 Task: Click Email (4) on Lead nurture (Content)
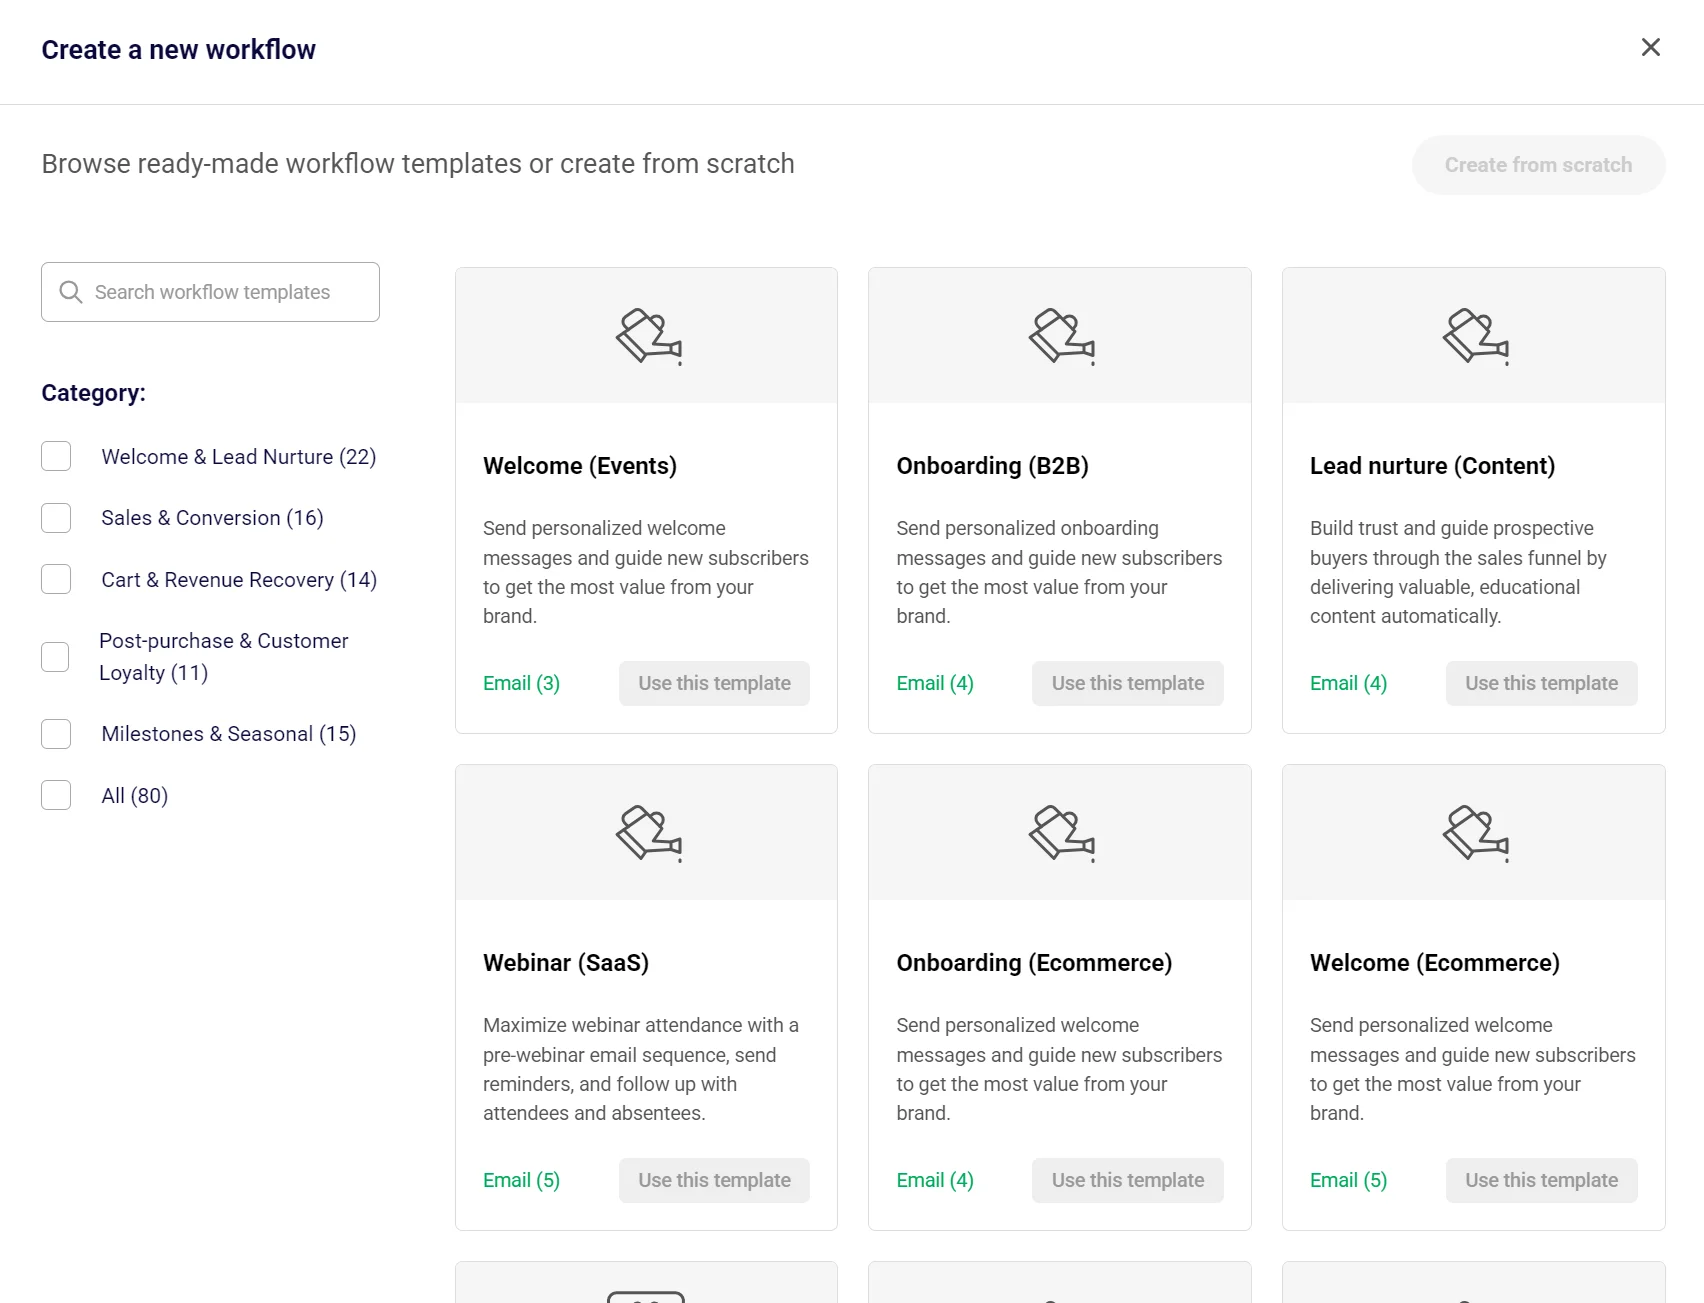[x=1348, y=683]
